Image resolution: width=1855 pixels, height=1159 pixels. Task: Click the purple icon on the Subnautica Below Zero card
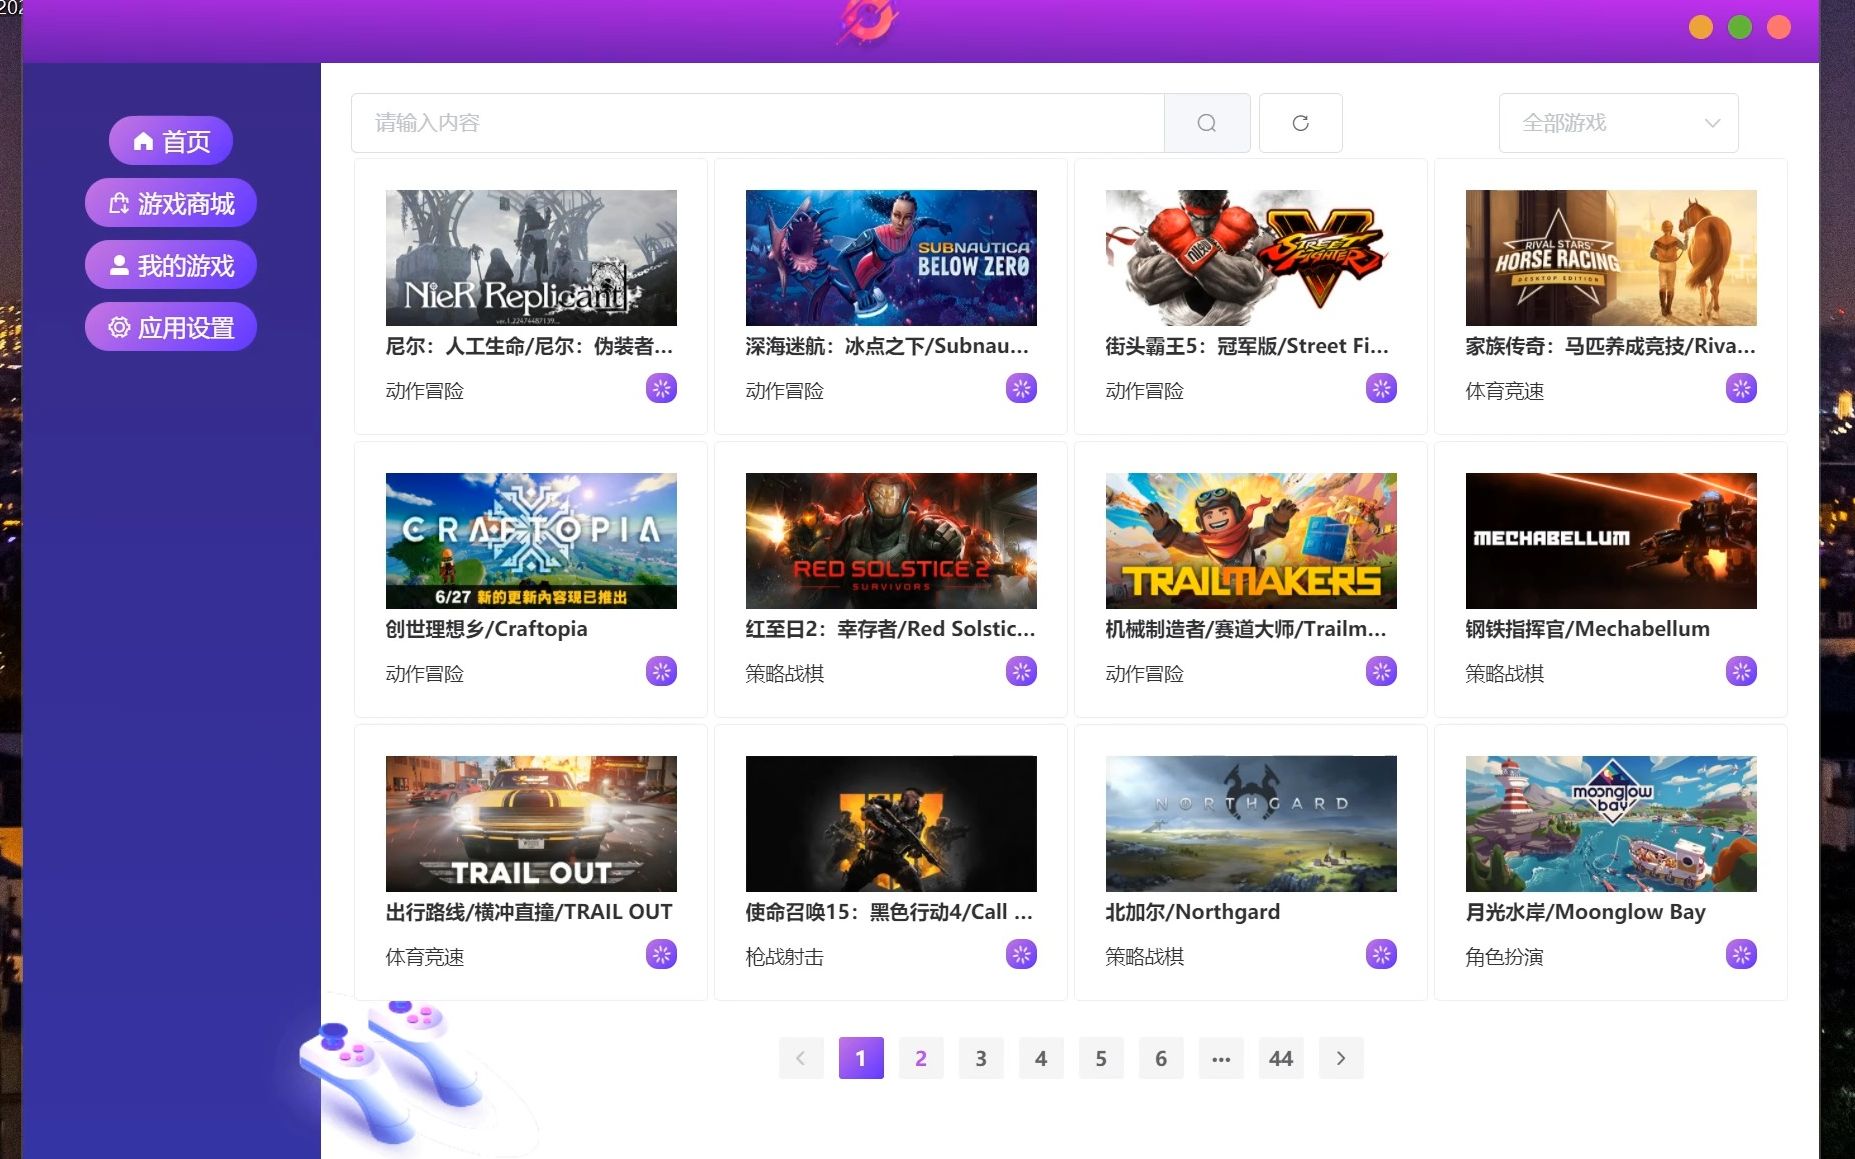click(1021, 388)
